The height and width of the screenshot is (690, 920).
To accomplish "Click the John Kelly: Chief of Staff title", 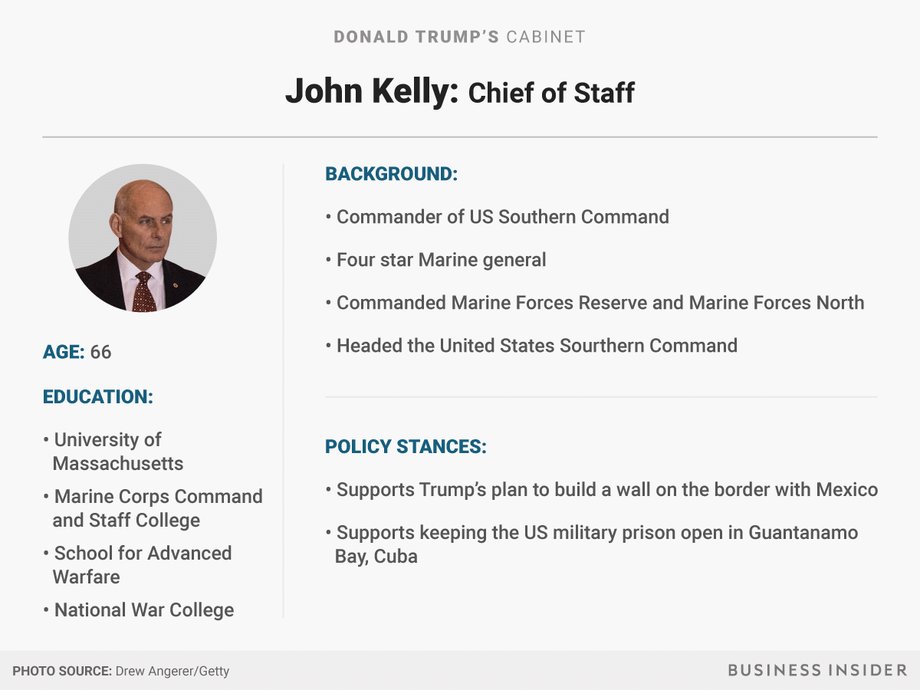I will point(459,92).
